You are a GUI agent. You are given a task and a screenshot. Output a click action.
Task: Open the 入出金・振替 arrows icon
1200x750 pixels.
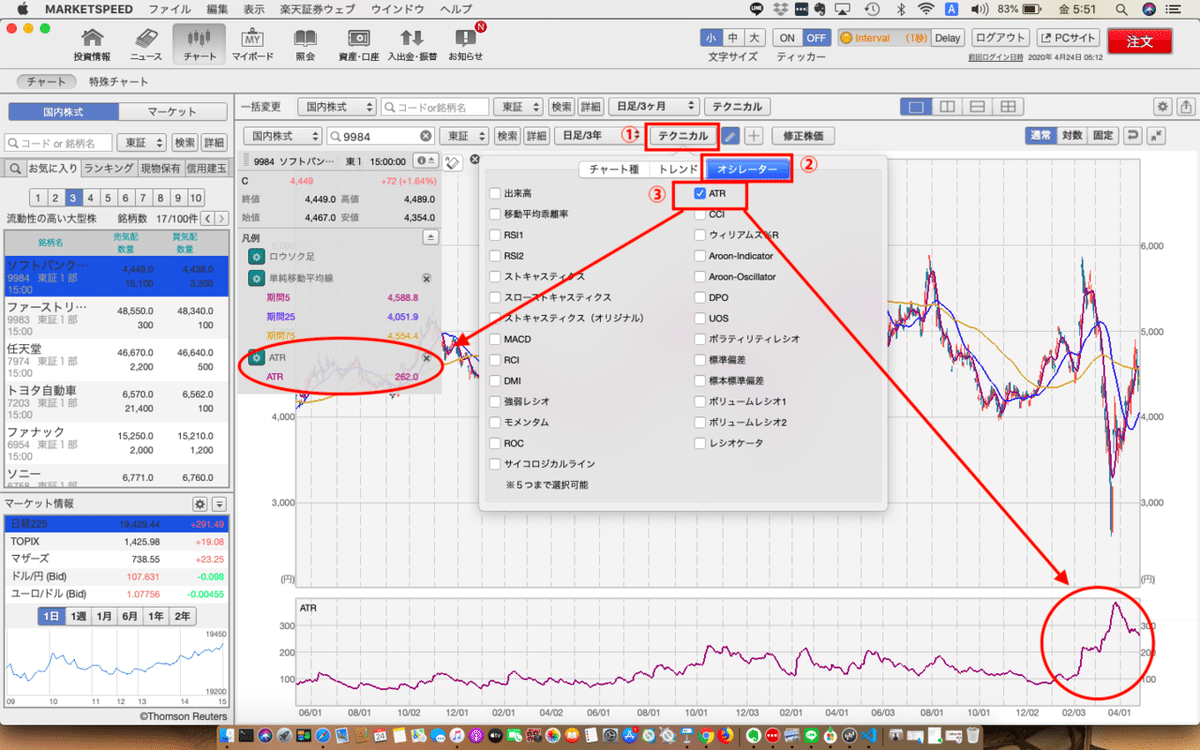pyautogui.click(x=411, y=44)
